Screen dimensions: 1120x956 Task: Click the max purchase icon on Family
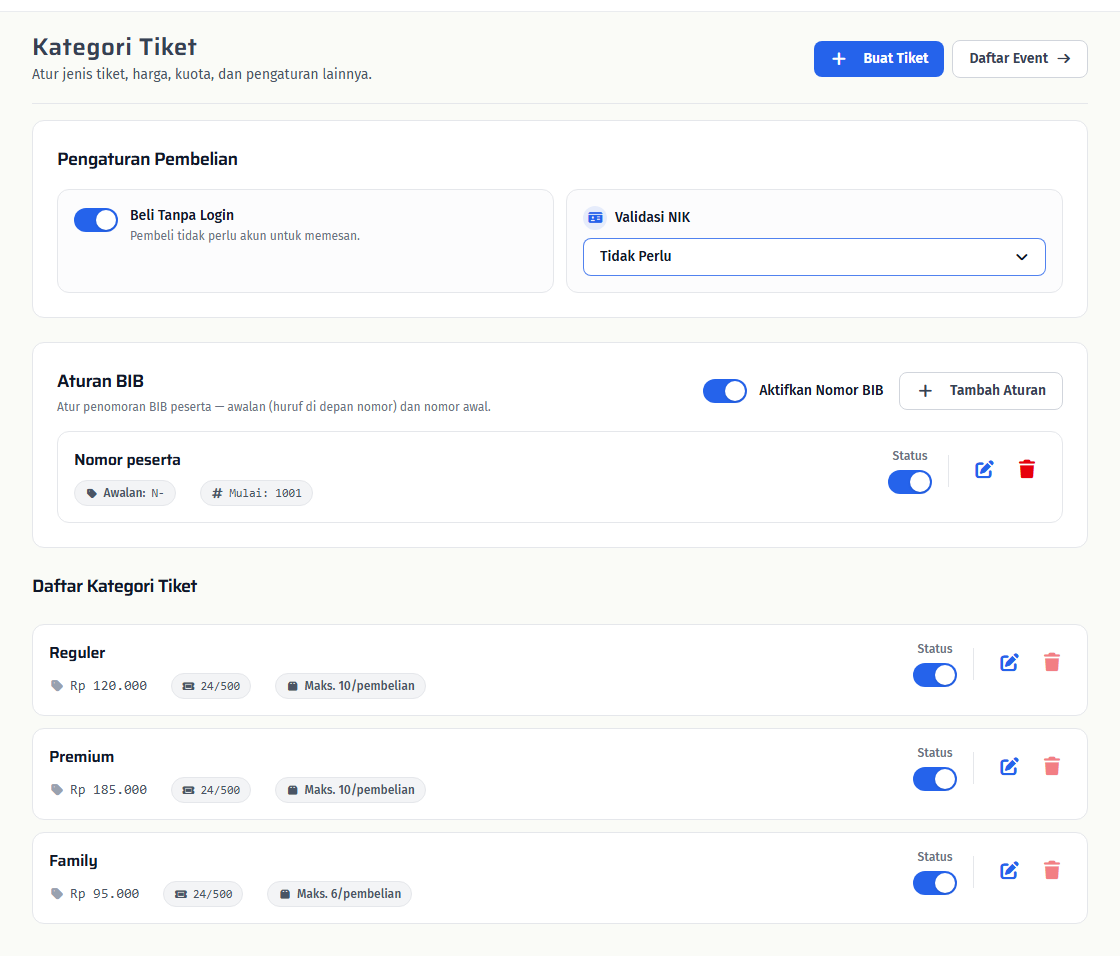tap(285, 894)
